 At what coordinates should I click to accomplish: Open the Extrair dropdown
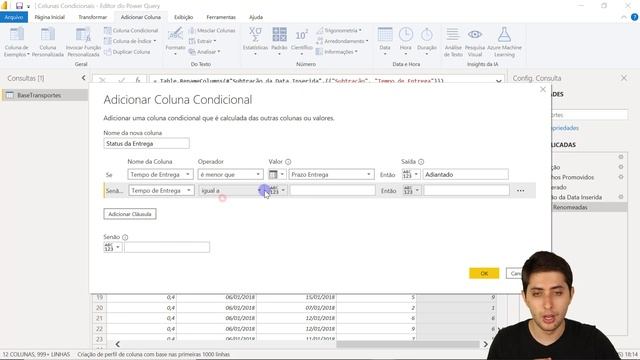coord(202,41)
